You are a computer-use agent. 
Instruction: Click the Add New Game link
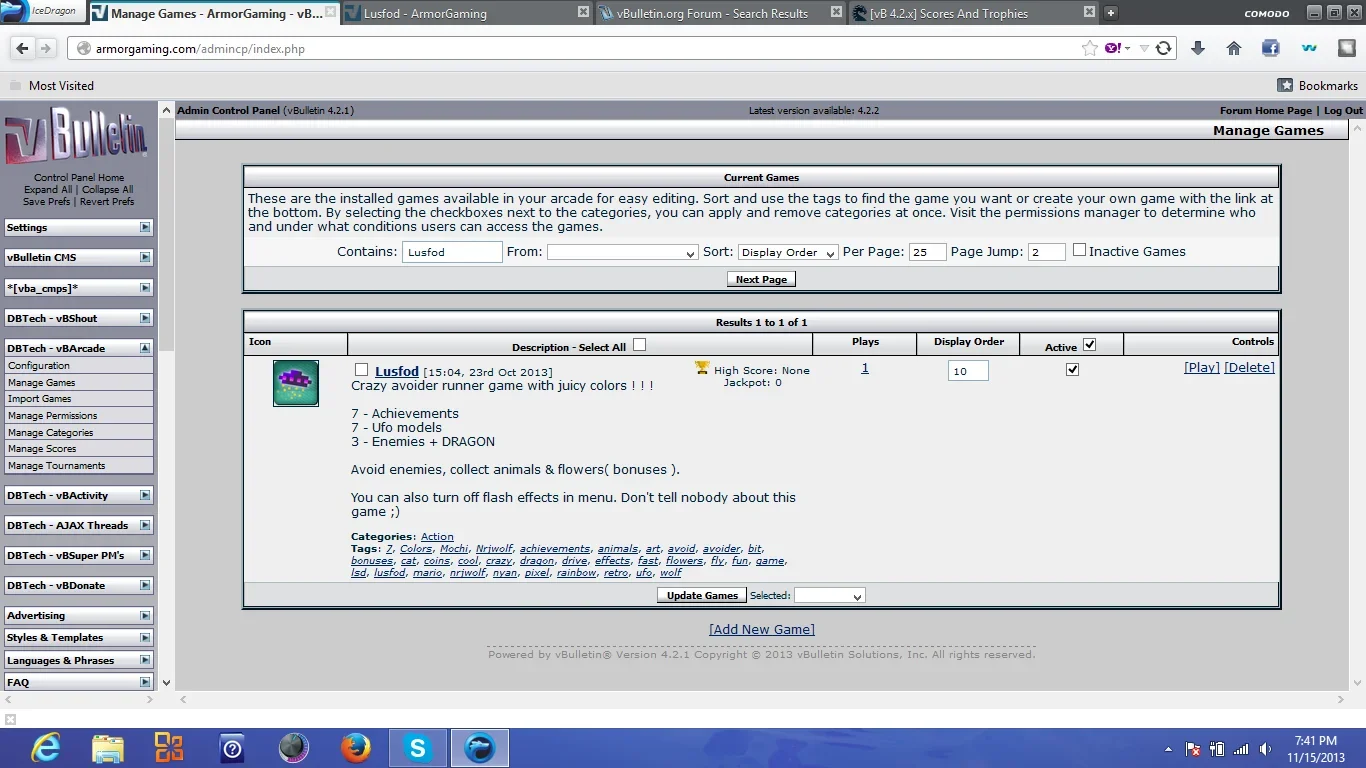pyautogui.click(x=762, y=629)
